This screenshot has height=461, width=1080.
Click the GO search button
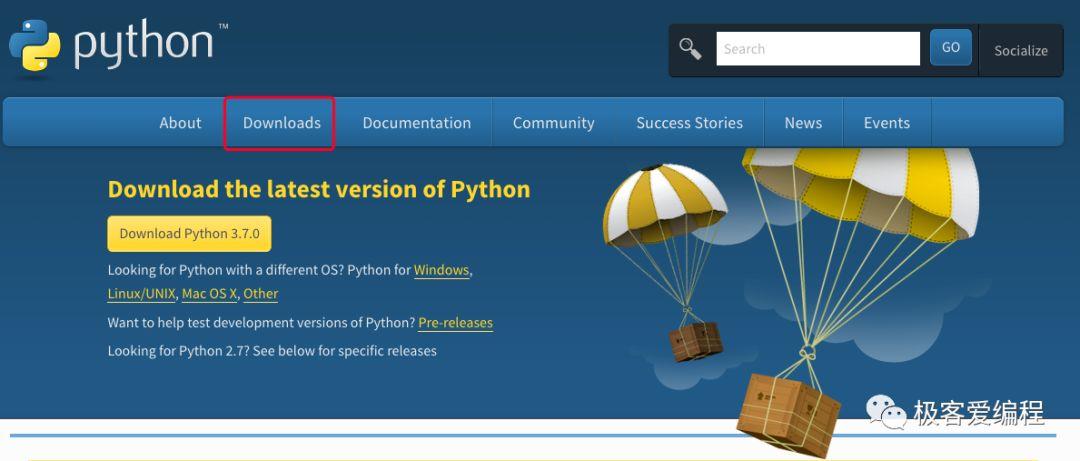[x=951, y=48]
